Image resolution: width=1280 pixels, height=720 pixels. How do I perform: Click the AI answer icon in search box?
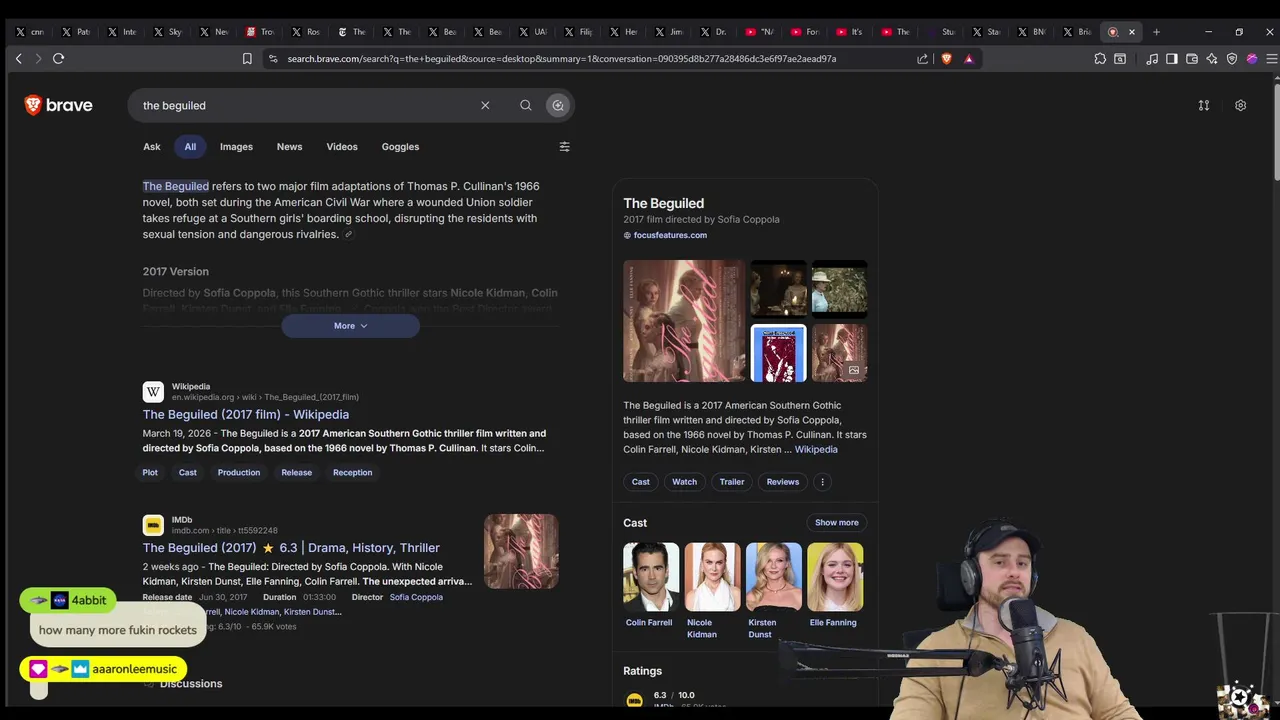pos(558,105)
